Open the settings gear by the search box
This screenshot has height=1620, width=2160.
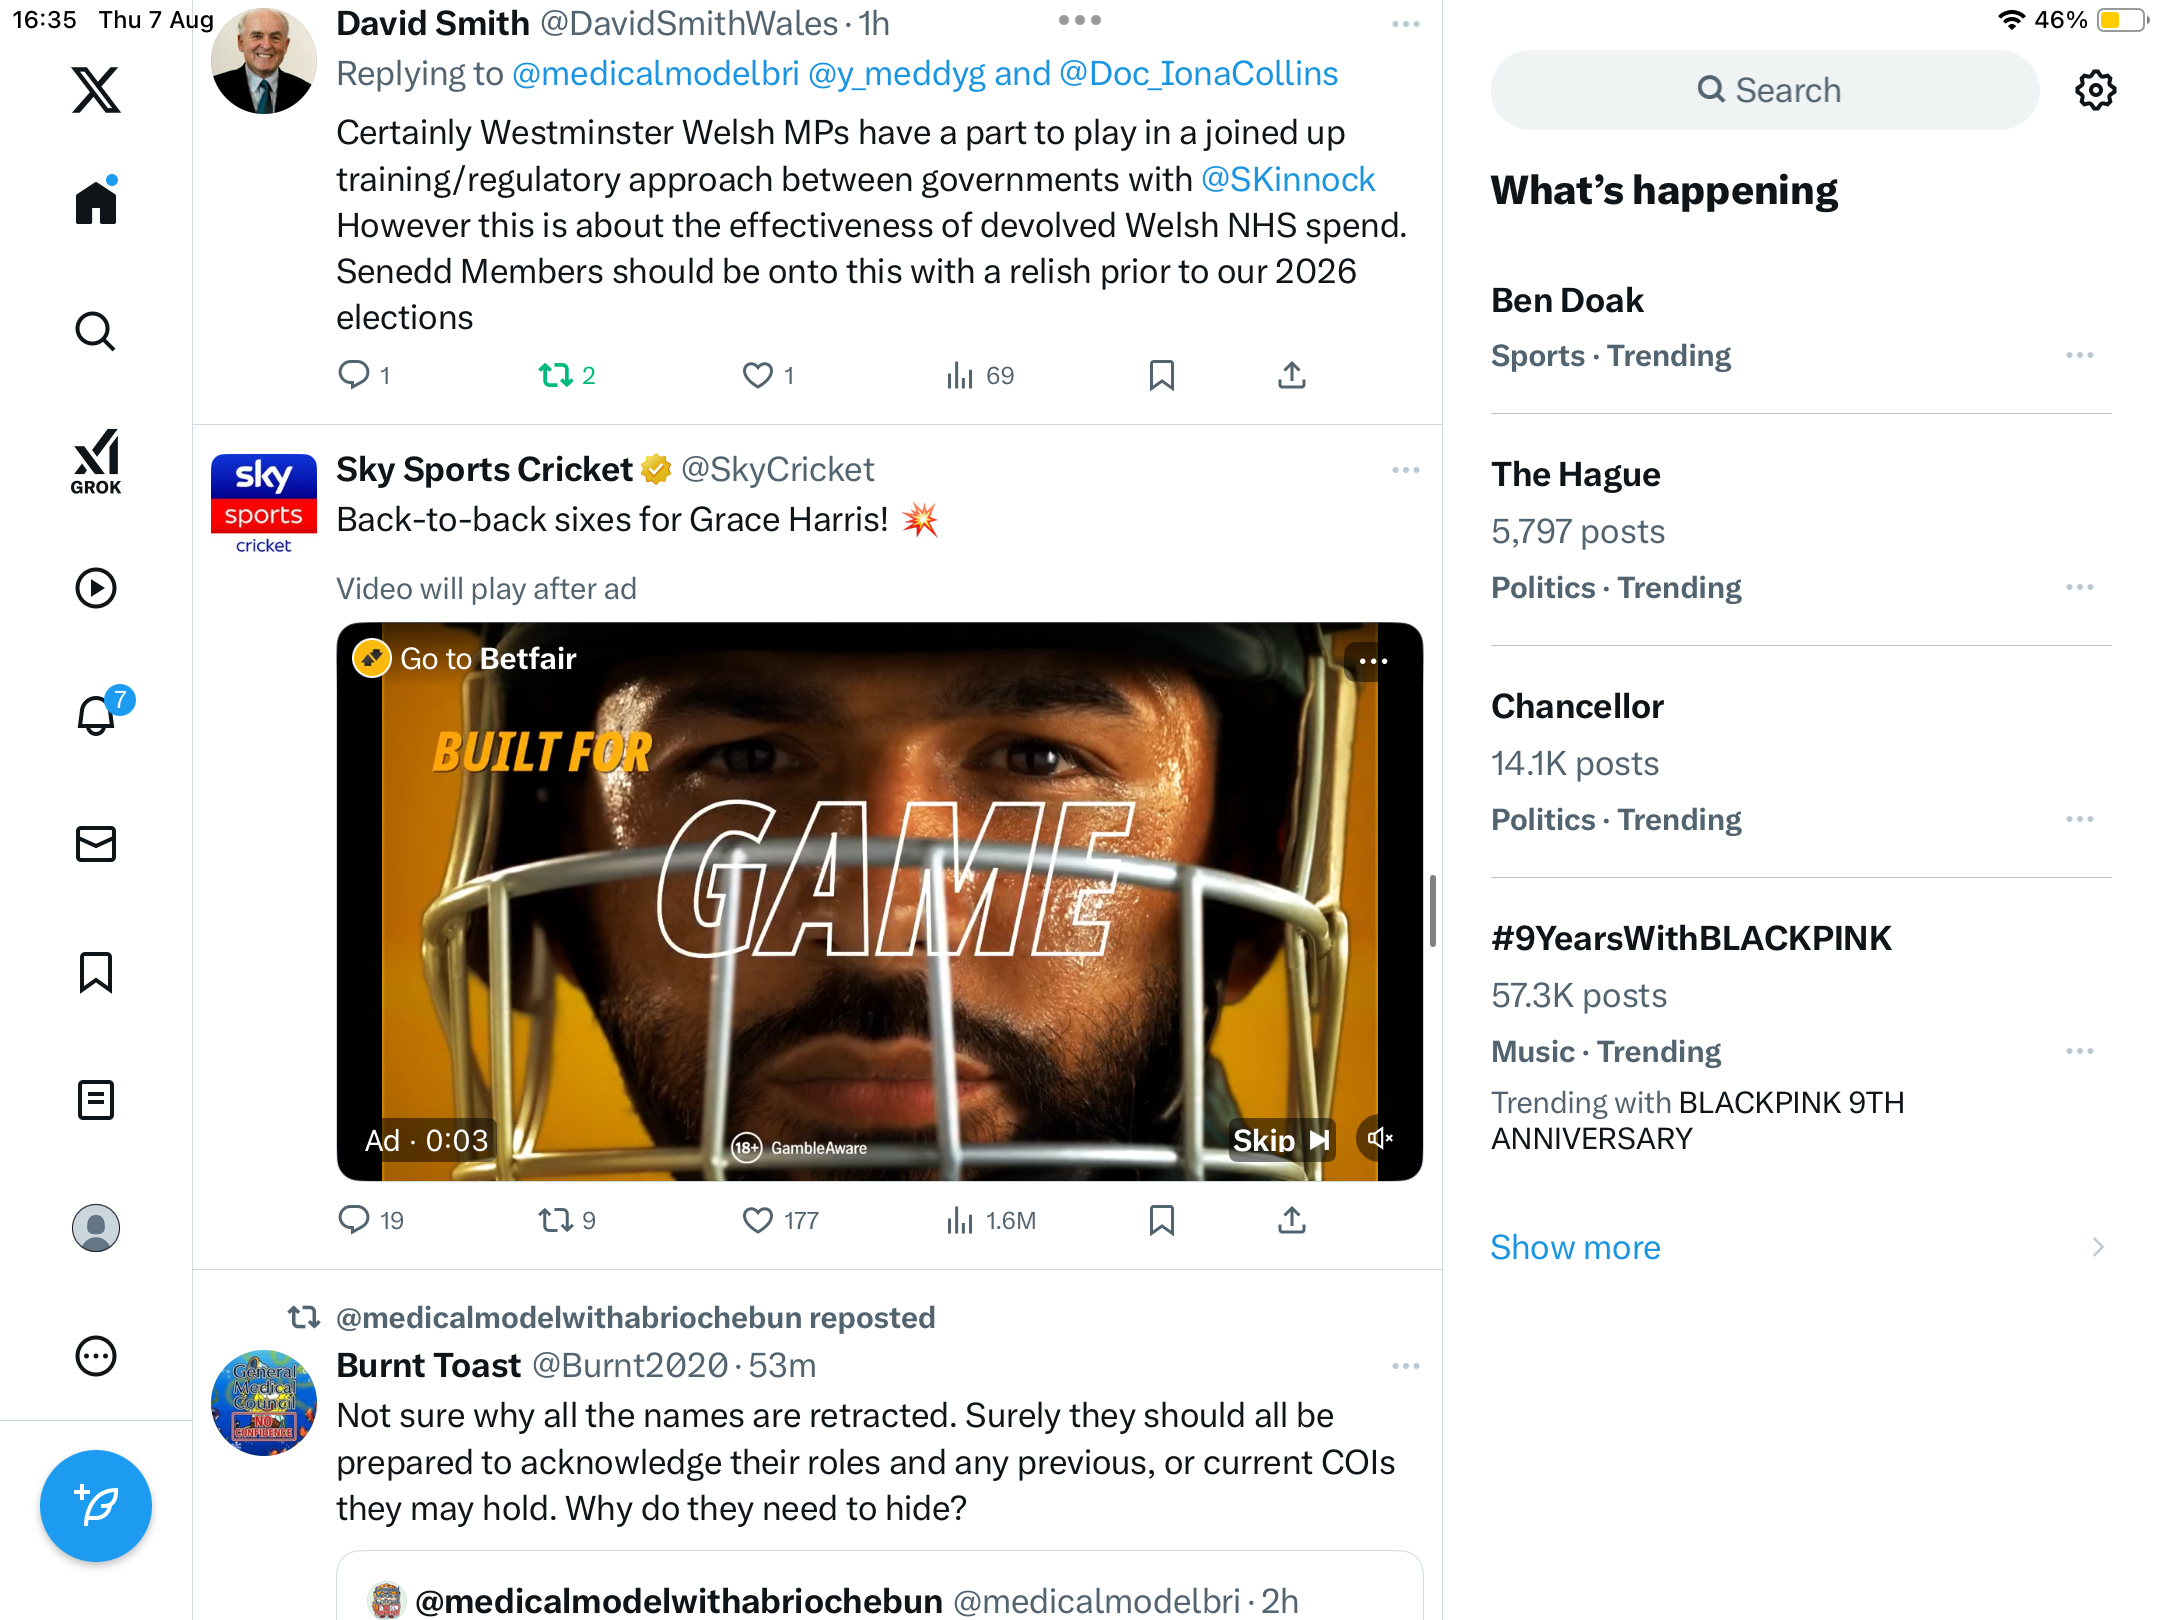[2095, 90]
